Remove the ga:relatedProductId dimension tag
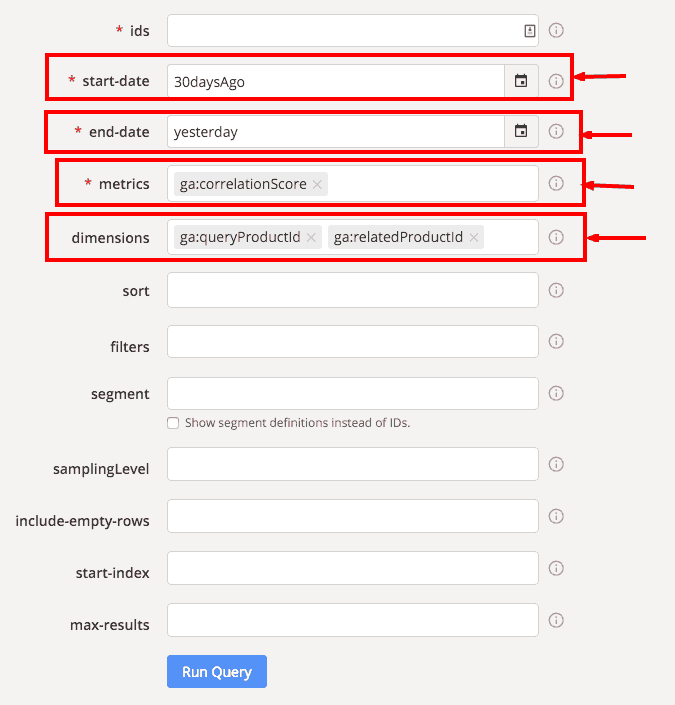 pos(474,237)
